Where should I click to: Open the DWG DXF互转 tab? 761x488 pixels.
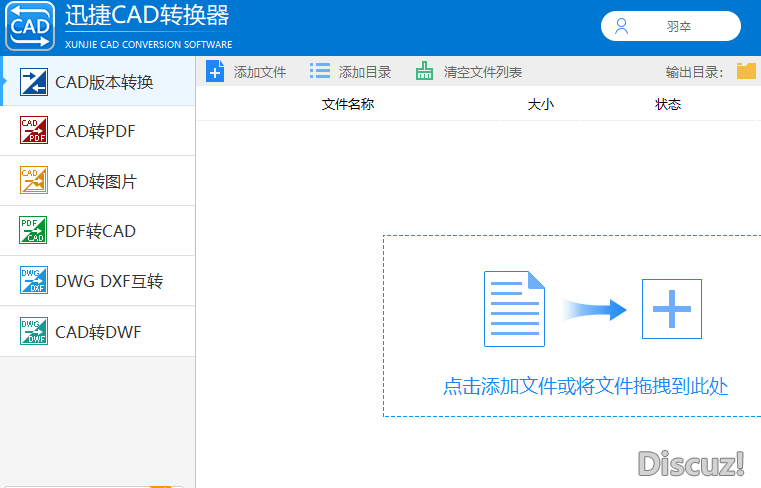[97, 281]
